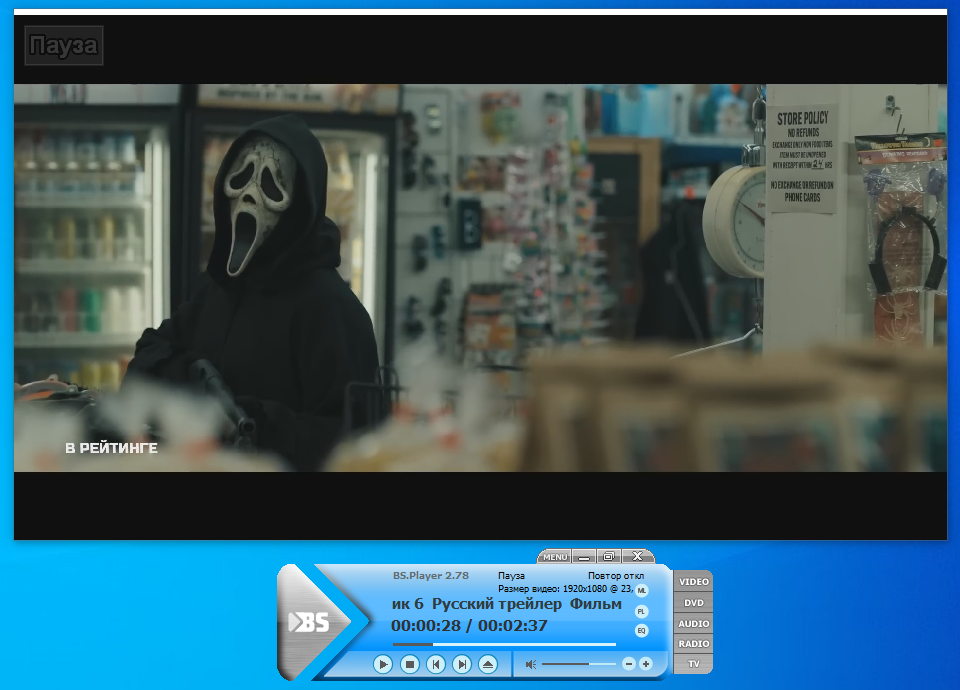Image resolution: width=960 pixels, height=690 pixels.
Task: Click the scrolling title "Русский трейлер"
Action: click(497, 604)
